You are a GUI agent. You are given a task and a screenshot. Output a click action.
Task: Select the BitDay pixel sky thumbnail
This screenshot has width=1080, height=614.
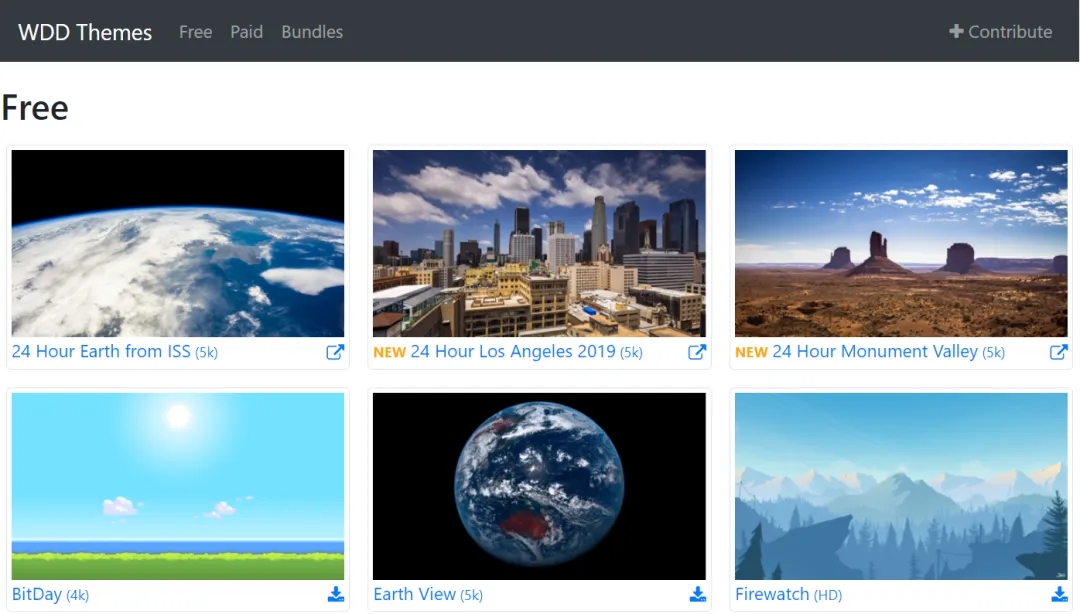pos(178,486)
